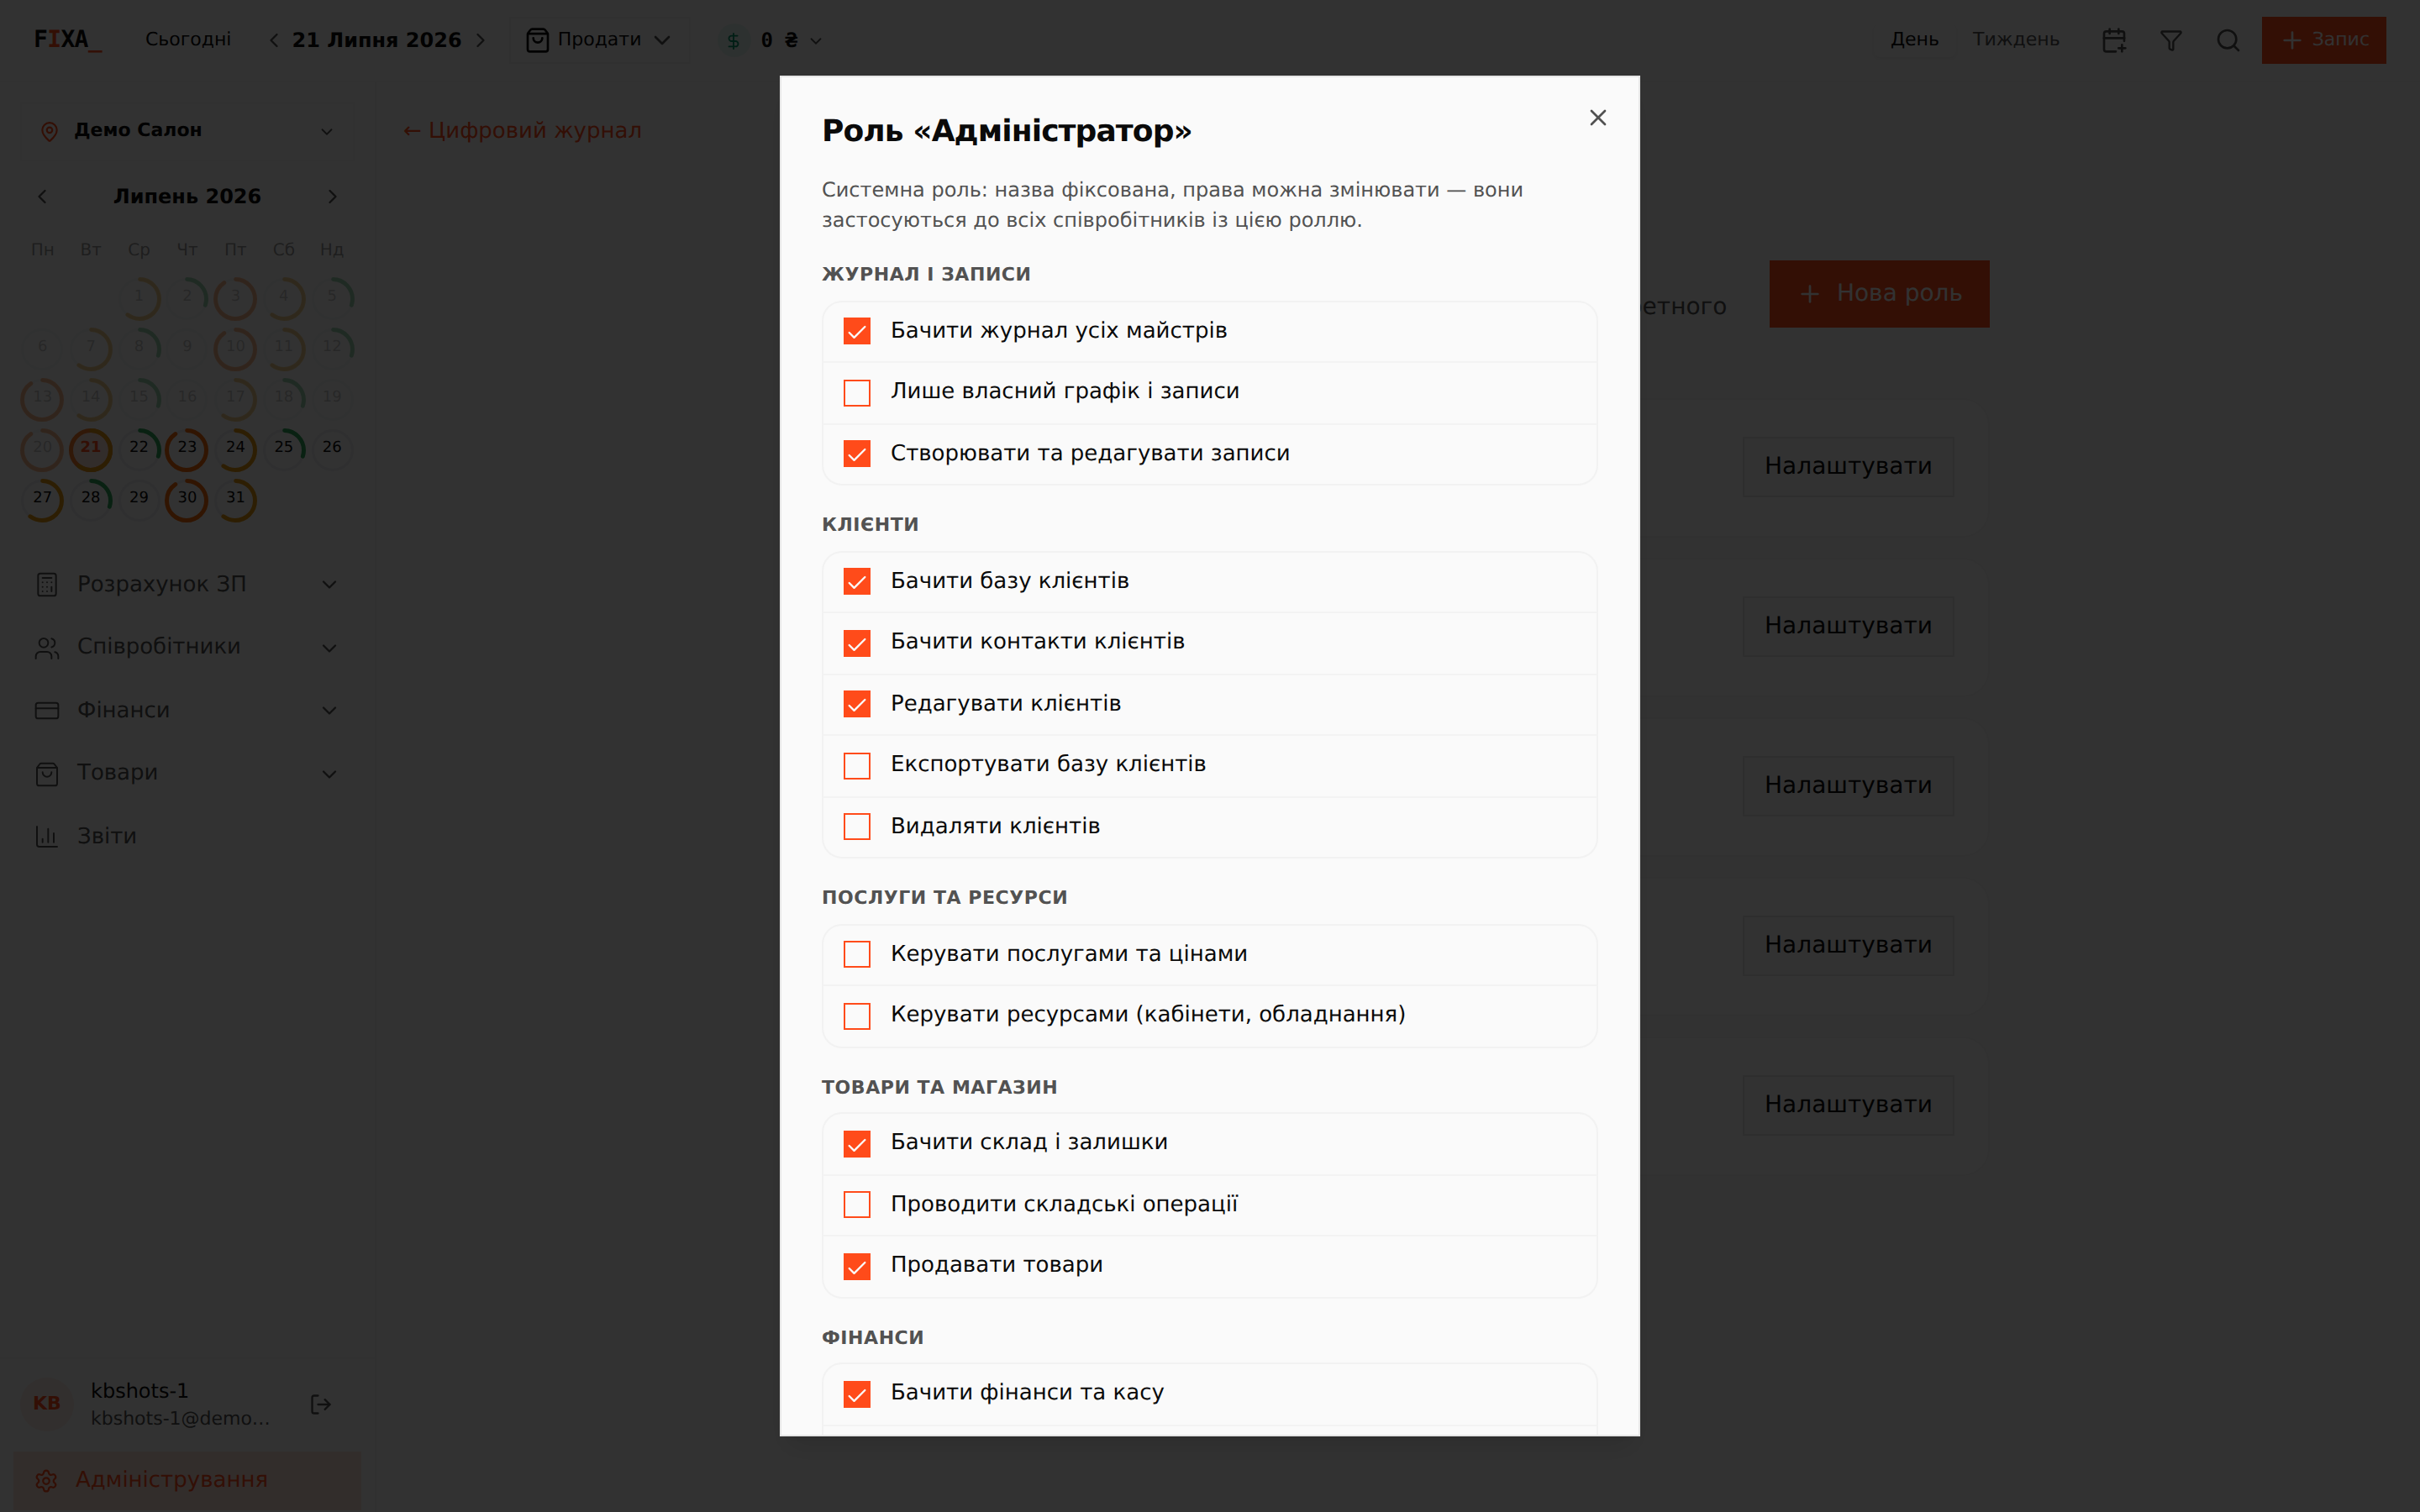Click the calculator icon for Розрахунок ЗП
Screen dimensions: 2420x1512
tap(47, 585)
